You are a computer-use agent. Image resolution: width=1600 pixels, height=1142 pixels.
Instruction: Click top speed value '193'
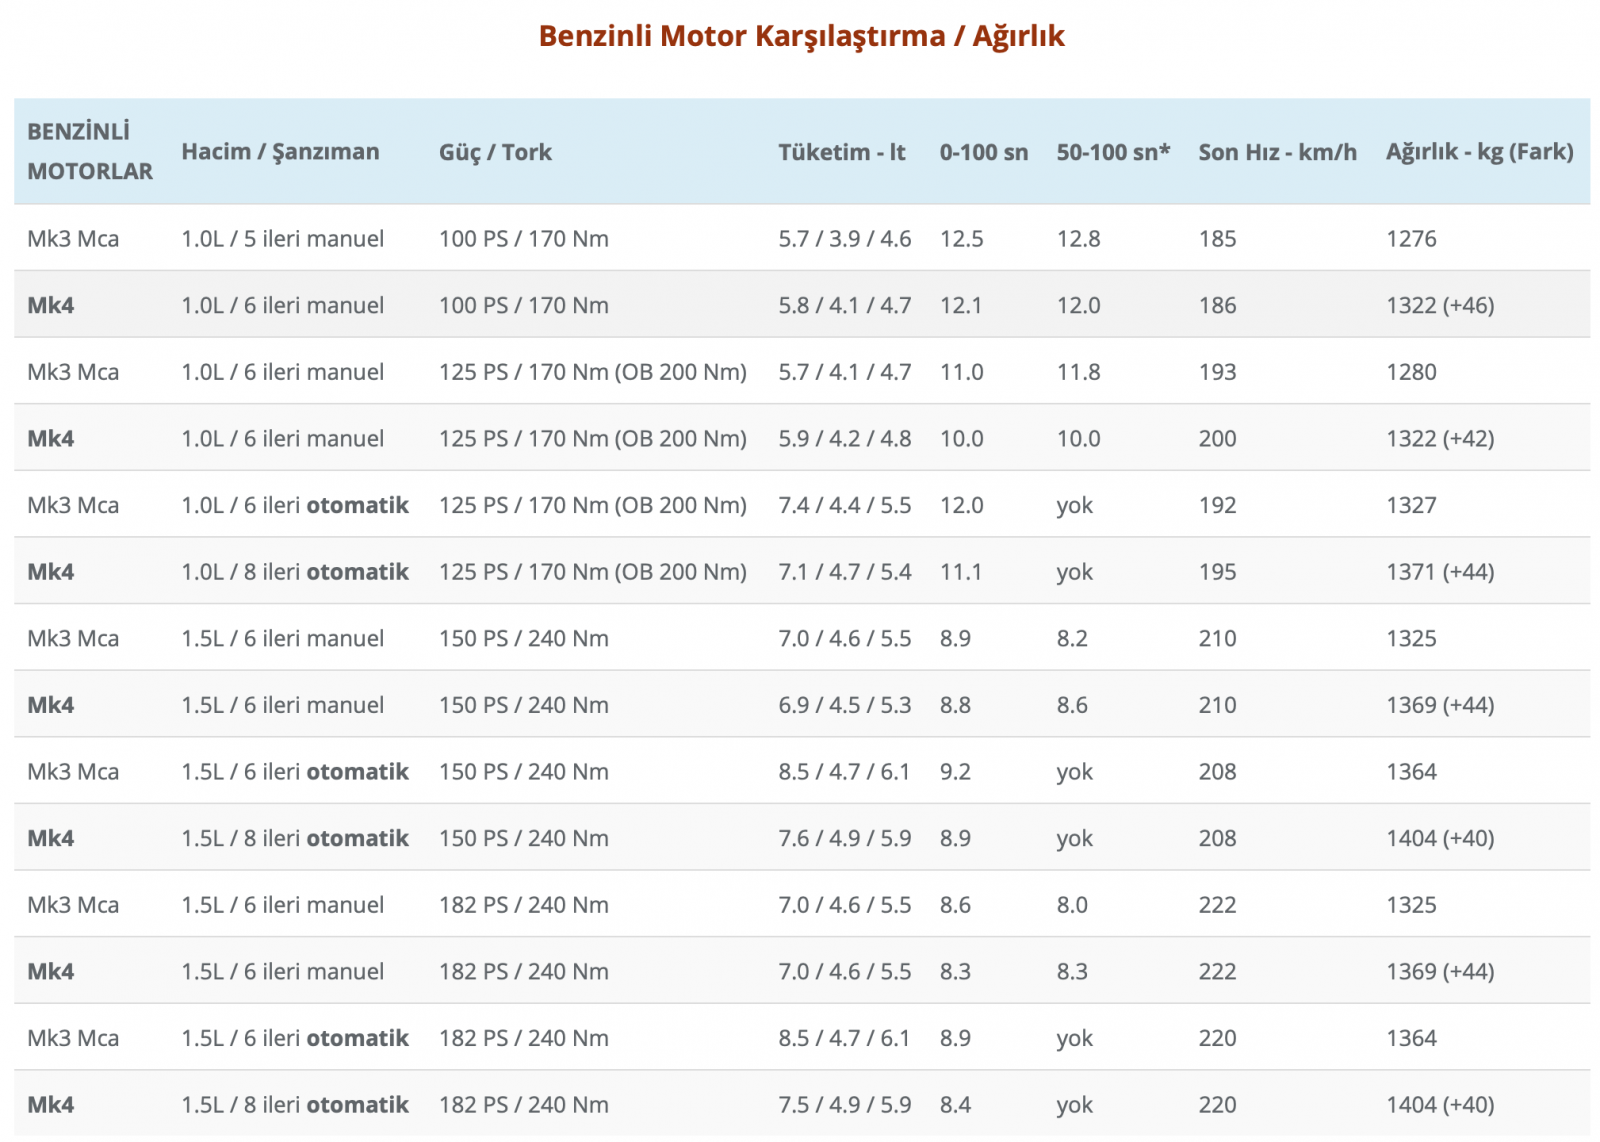pos(1217,372)
